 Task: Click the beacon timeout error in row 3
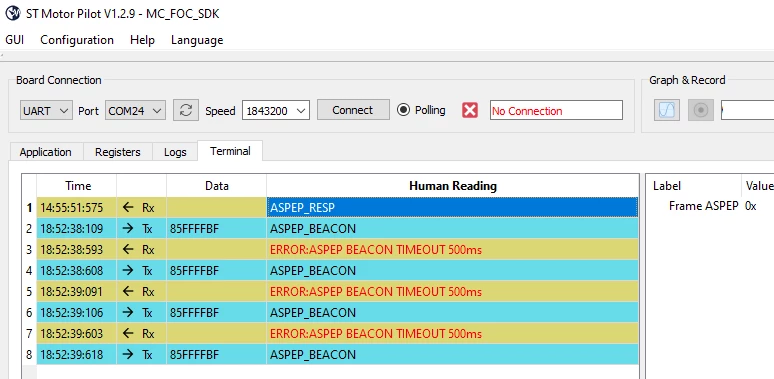[453, 250]
